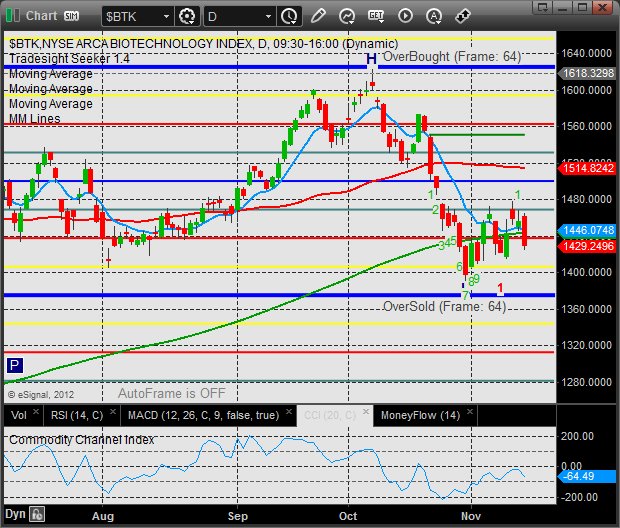Click the Aug label on time axis
Viewport: 620px width, 528px height.
[103, 516]
